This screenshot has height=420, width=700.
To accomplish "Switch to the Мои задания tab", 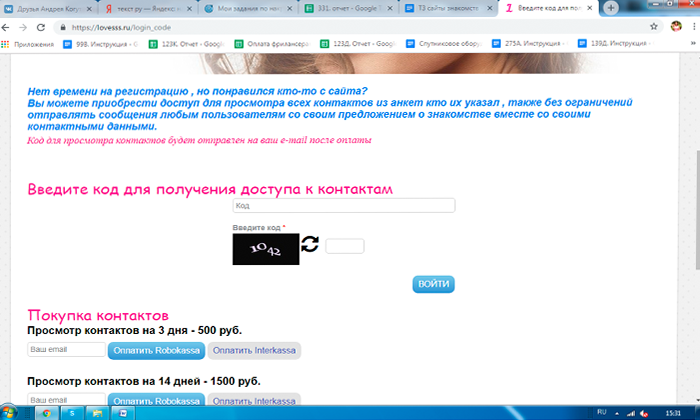I will click(247, 8).
